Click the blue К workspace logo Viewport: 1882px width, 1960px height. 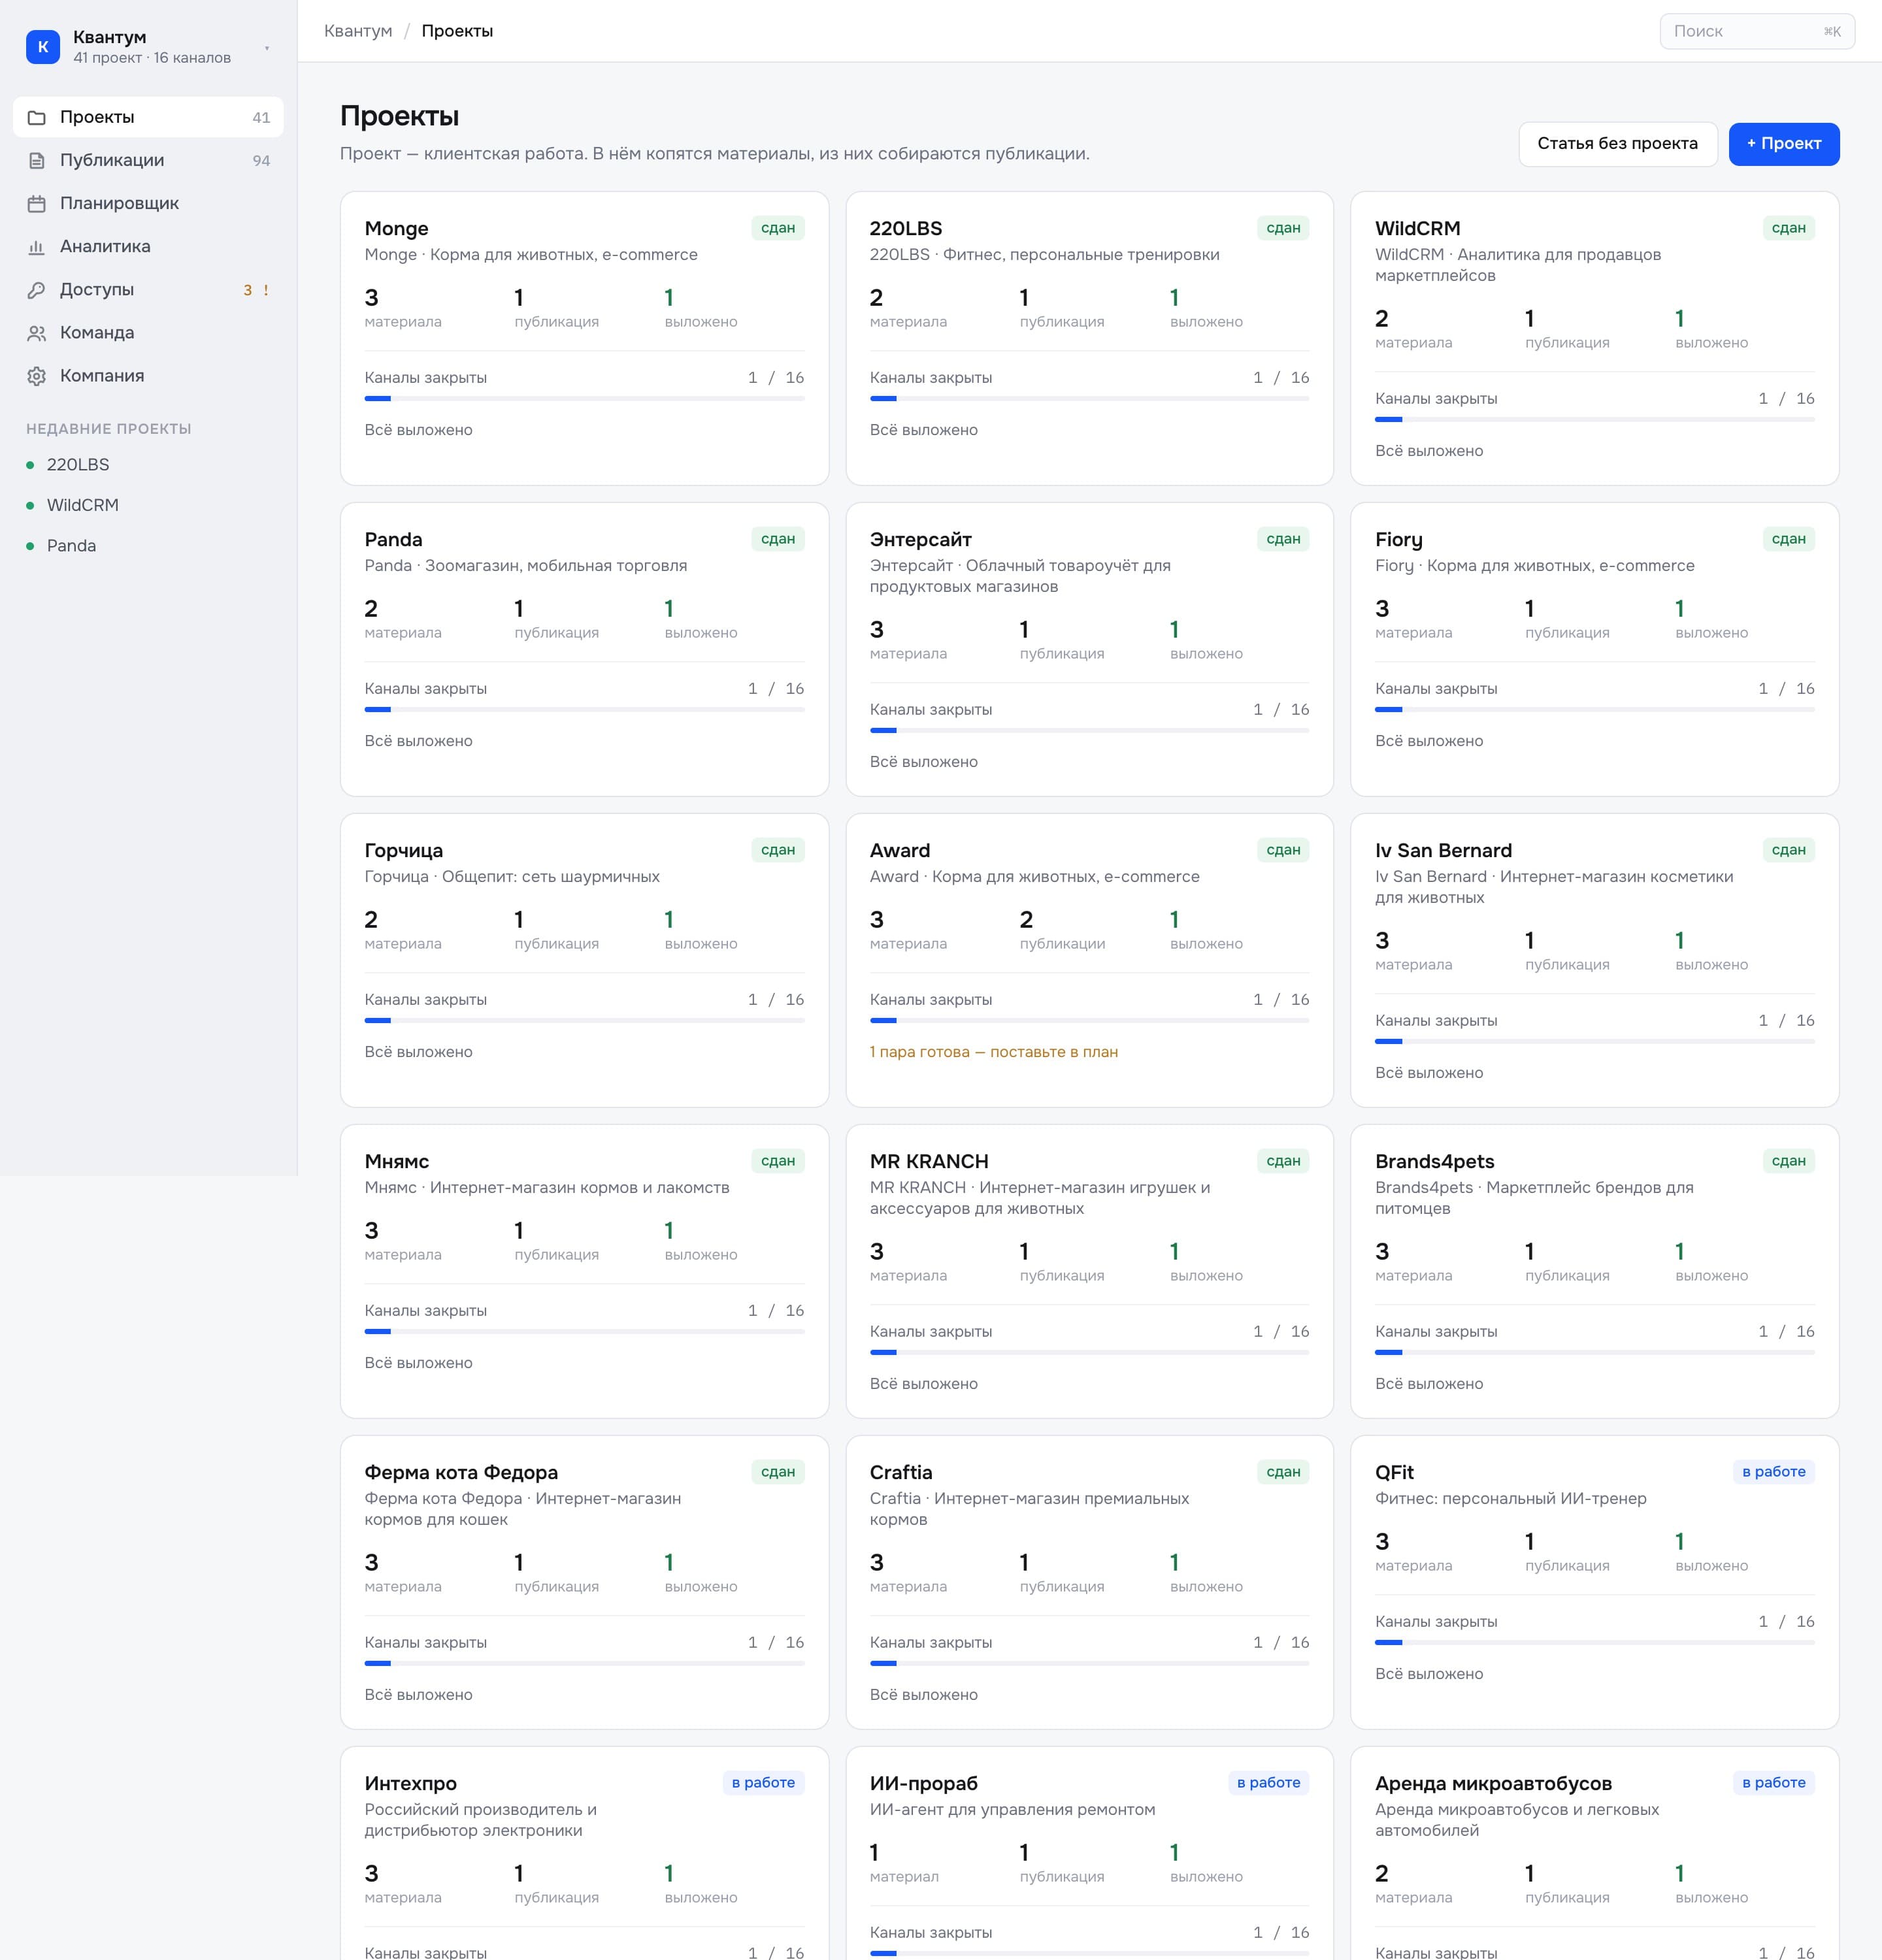pos(43,47)
